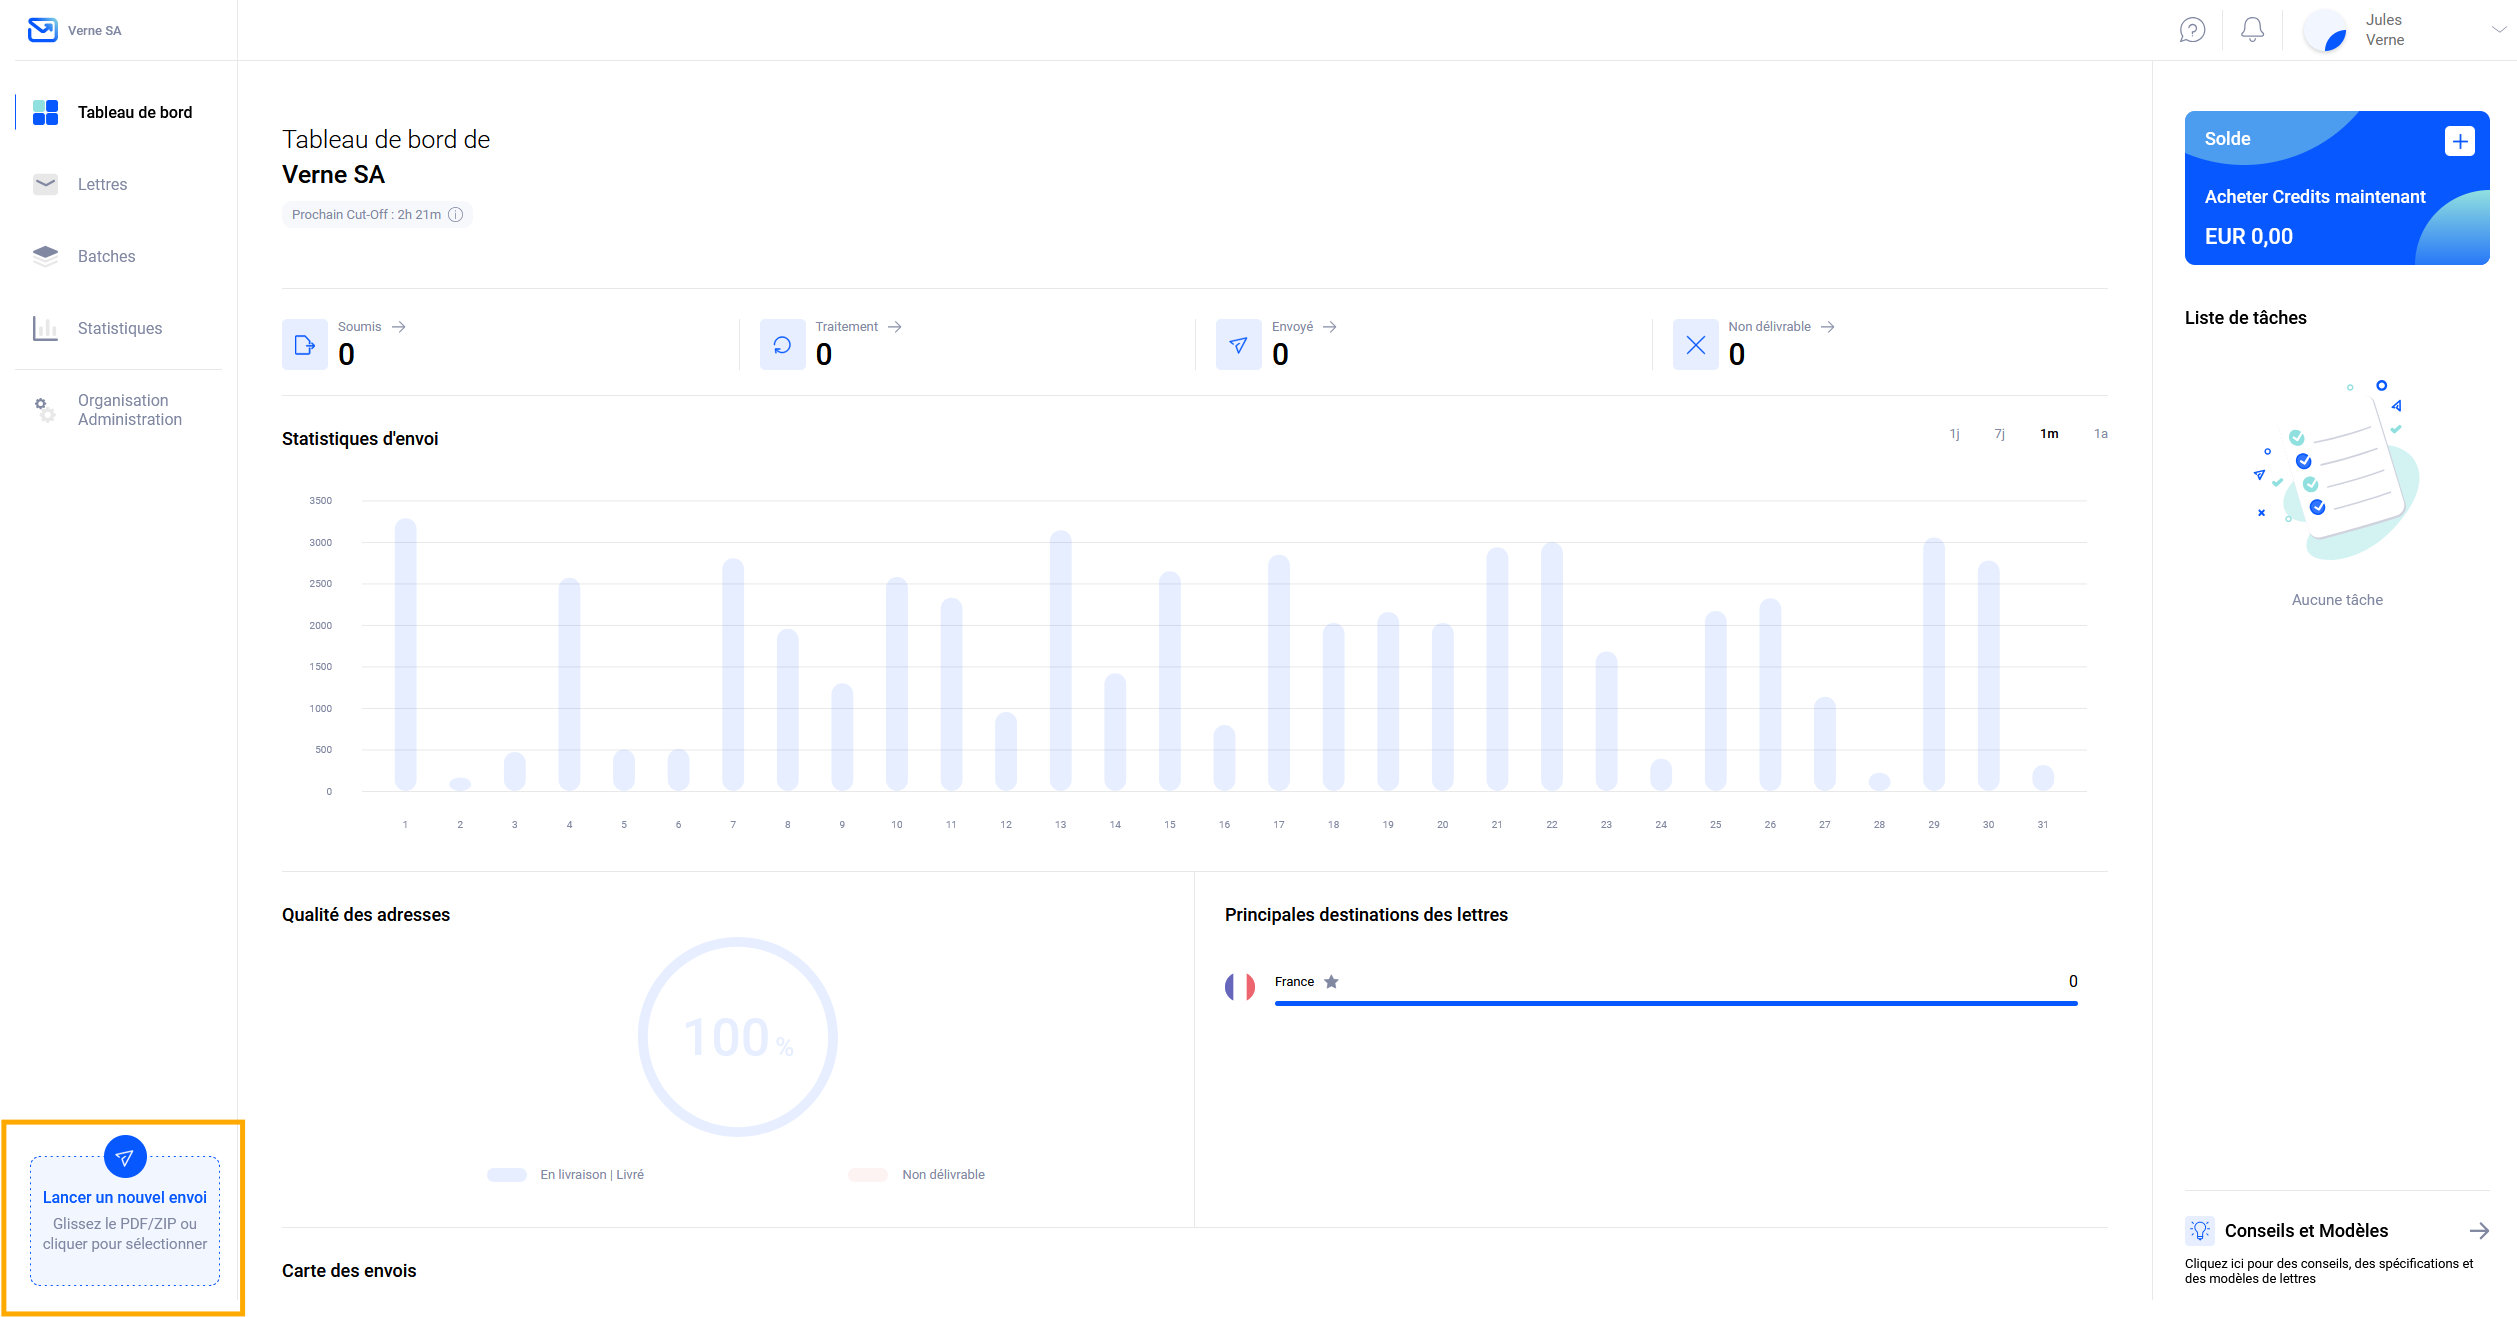Click the France destination progress bar
Viewport: 2517px width, 1317px height.
click(x=1675, y=1003)
